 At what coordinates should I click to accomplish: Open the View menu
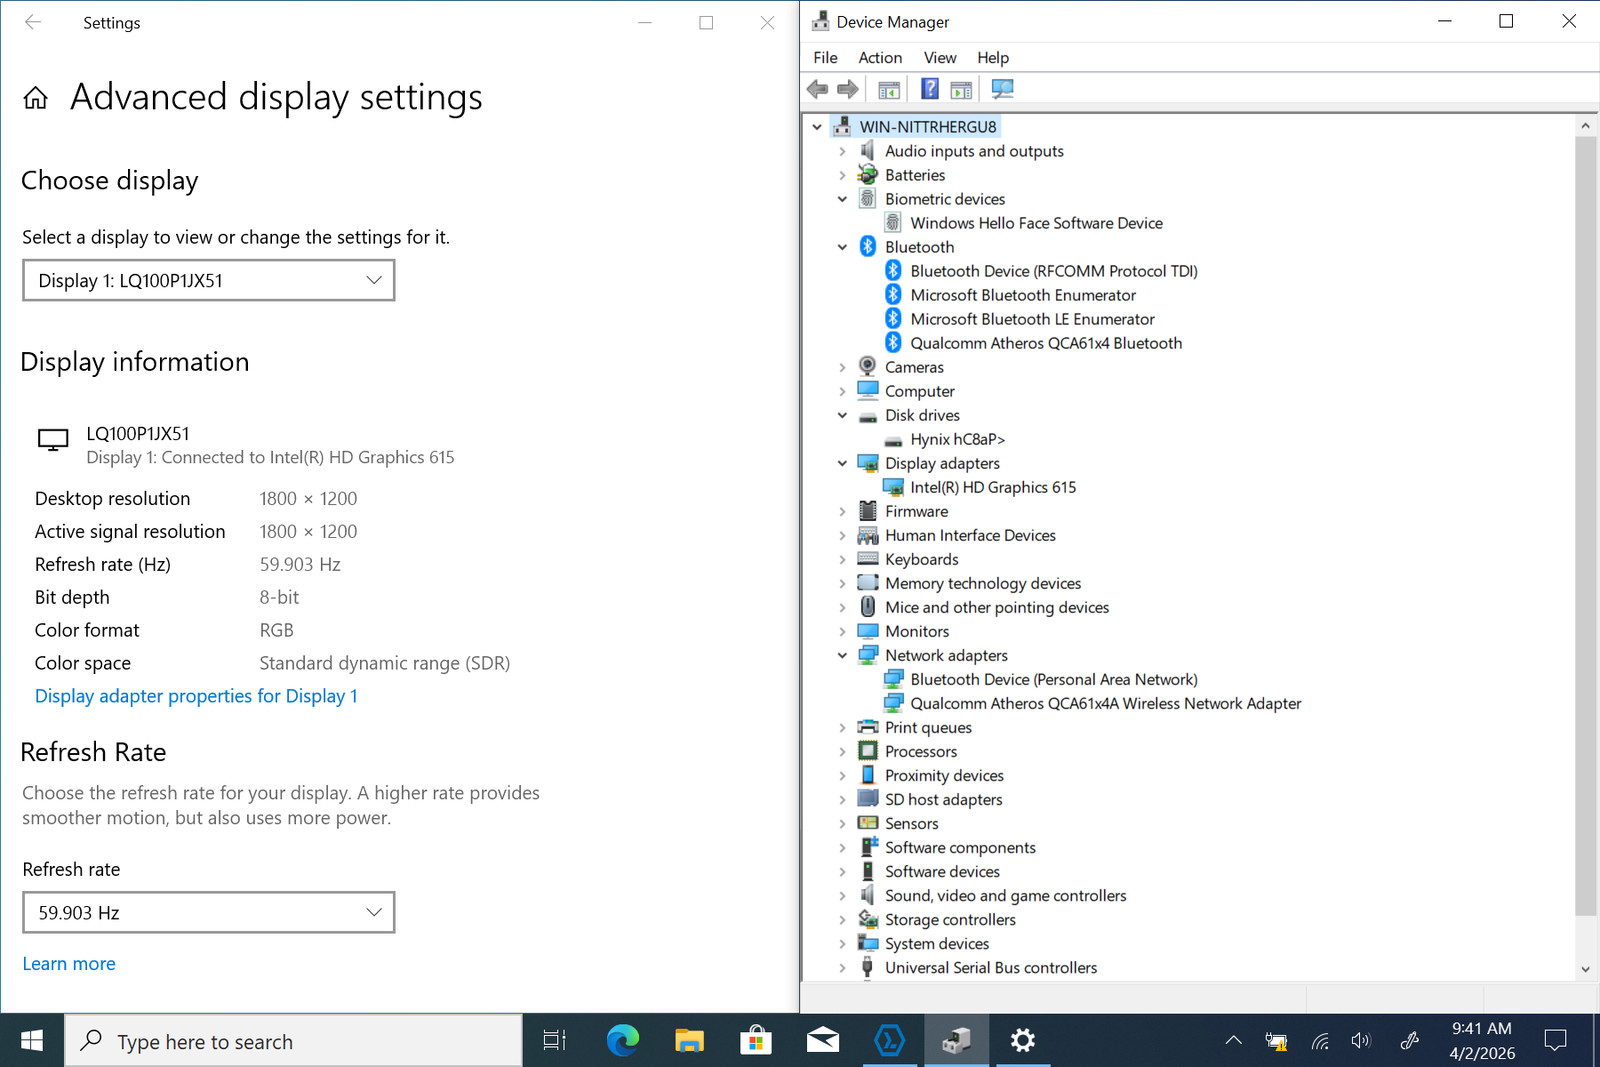click(940, 58)
